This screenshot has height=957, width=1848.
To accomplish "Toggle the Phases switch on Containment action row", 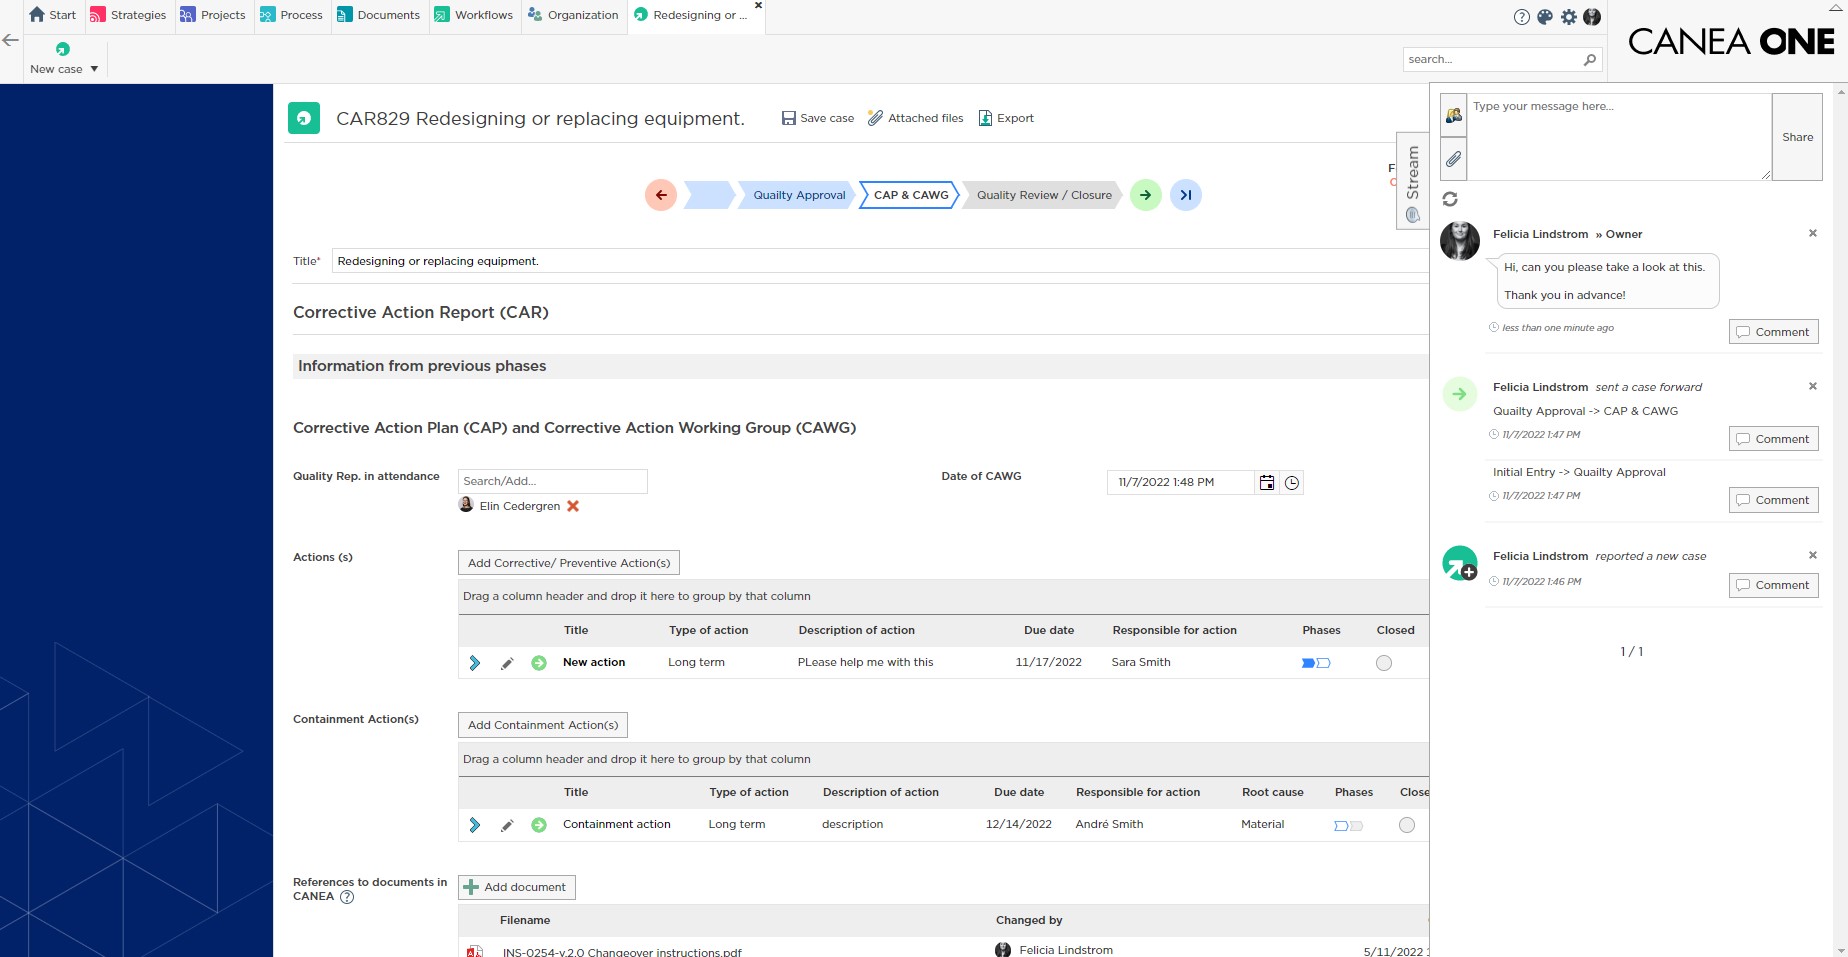I will tap(1349, 826).
